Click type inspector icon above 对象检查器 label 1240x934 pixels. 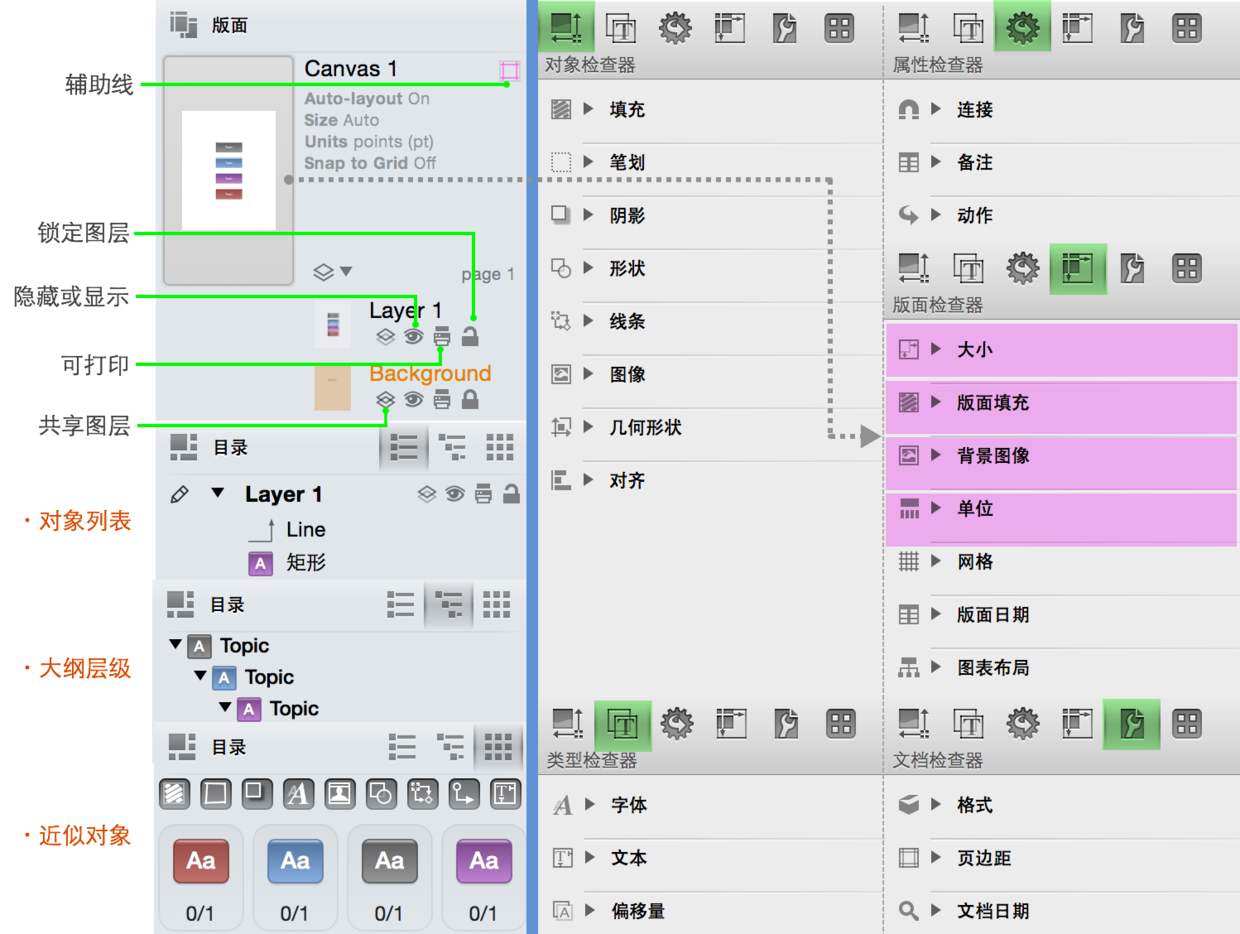[x=622, y=28]
